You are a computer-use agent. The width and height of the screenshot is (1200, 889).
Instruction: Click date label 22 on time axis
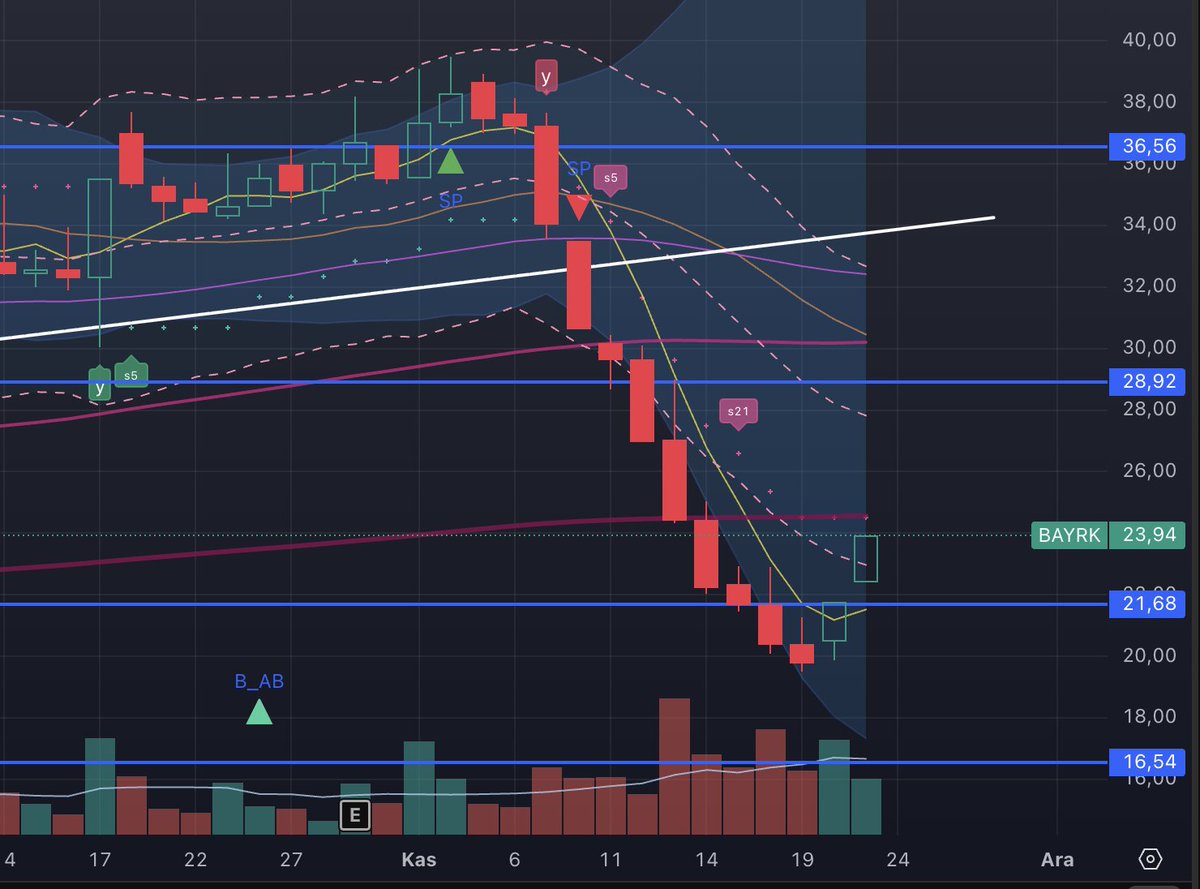(x=196, y=859)
